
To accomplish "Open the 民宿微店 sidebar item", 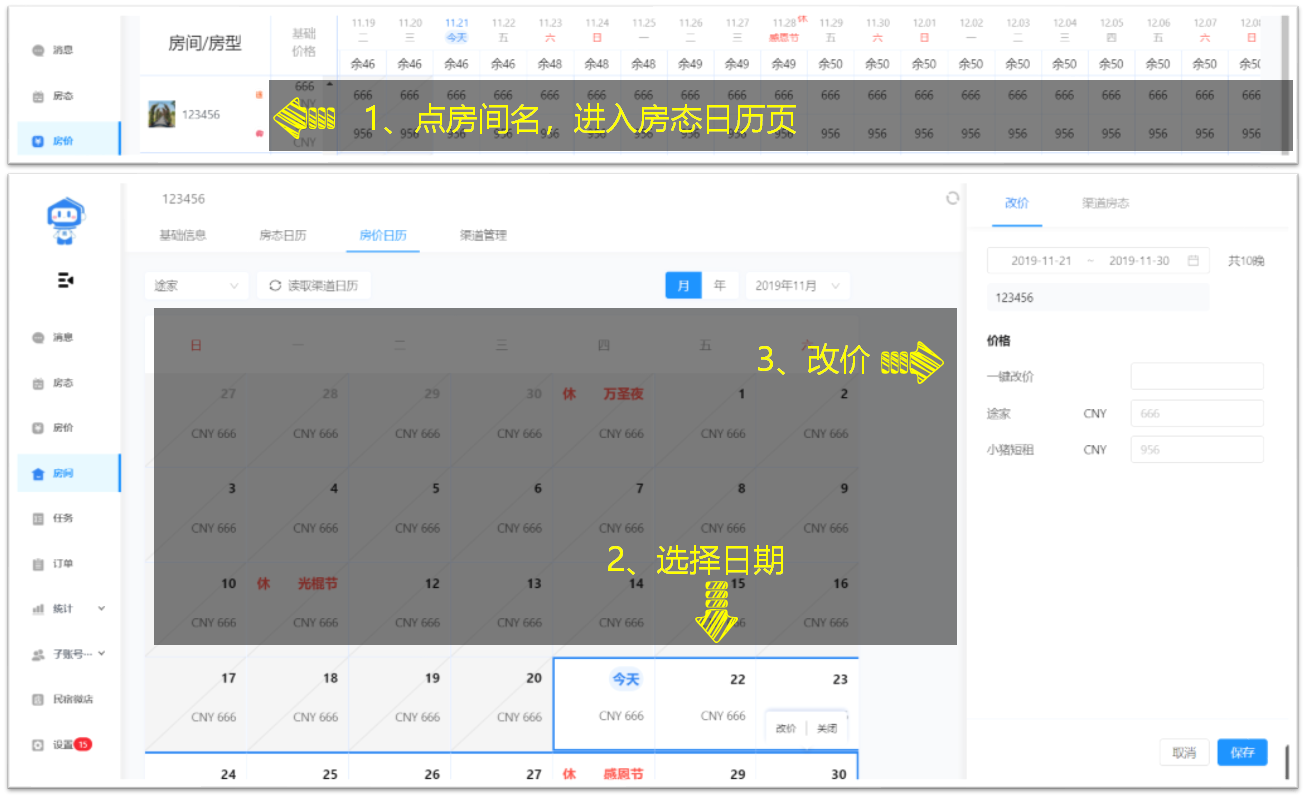I will [62, 699].
